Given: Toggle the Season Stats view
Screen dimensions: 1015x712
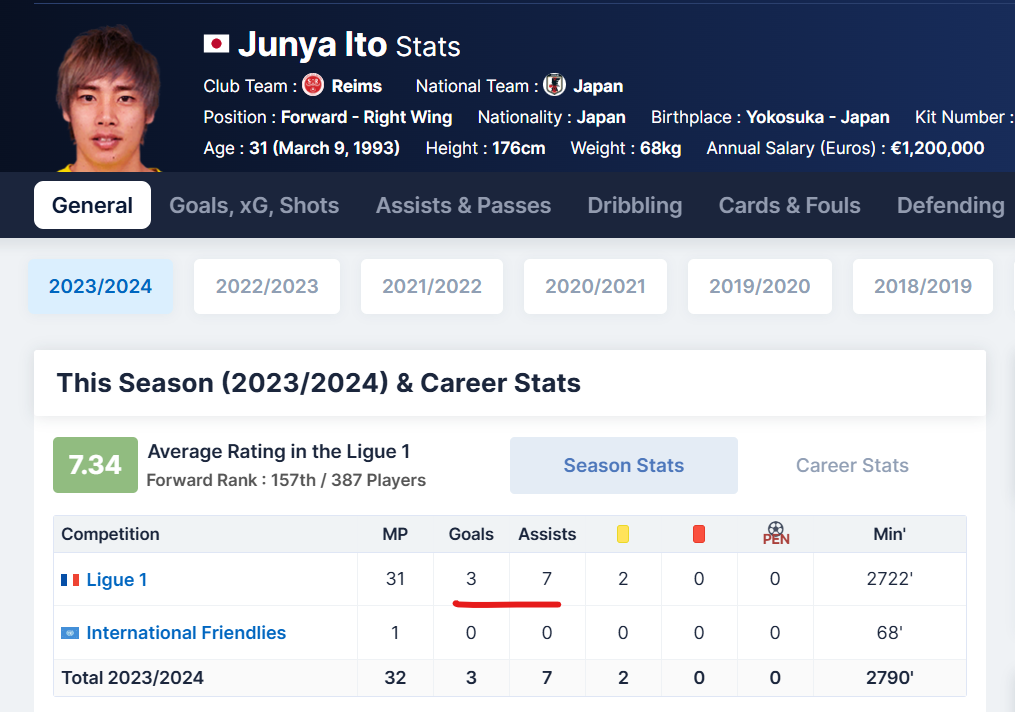Looking at the screenshot, I should (x=623, y=465).
